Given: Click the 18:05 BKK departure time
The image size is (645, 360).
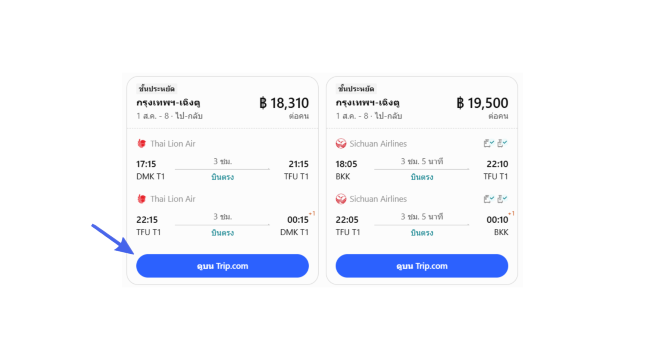Looking at the screenshot, I should pos(346,164).
